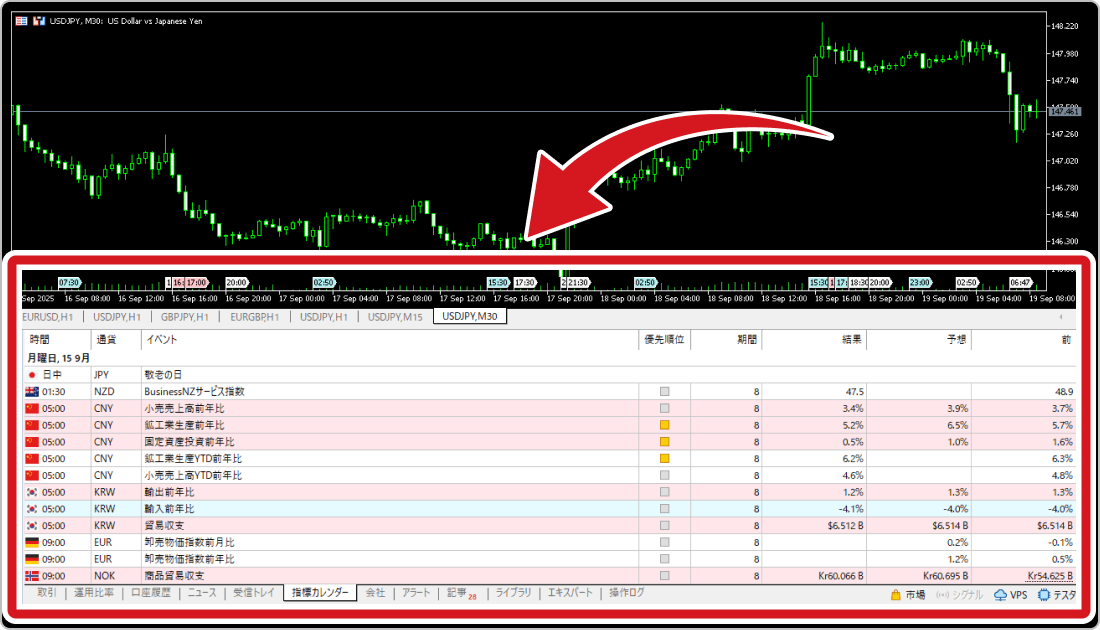Open the テスタ (Tester) gear icon
This screenshot has width=1100, height=630.
point(1044,595)
